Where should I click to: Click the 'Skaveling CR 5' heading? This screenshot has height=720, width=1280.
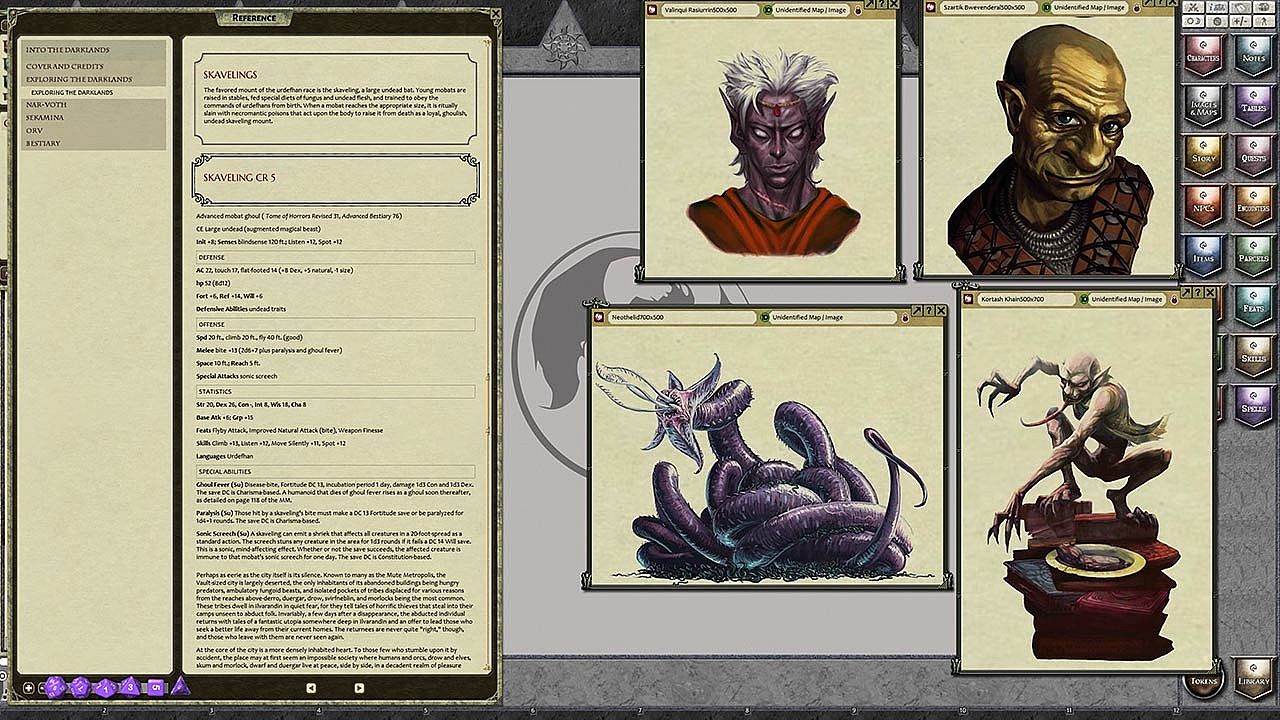point(239,177)
